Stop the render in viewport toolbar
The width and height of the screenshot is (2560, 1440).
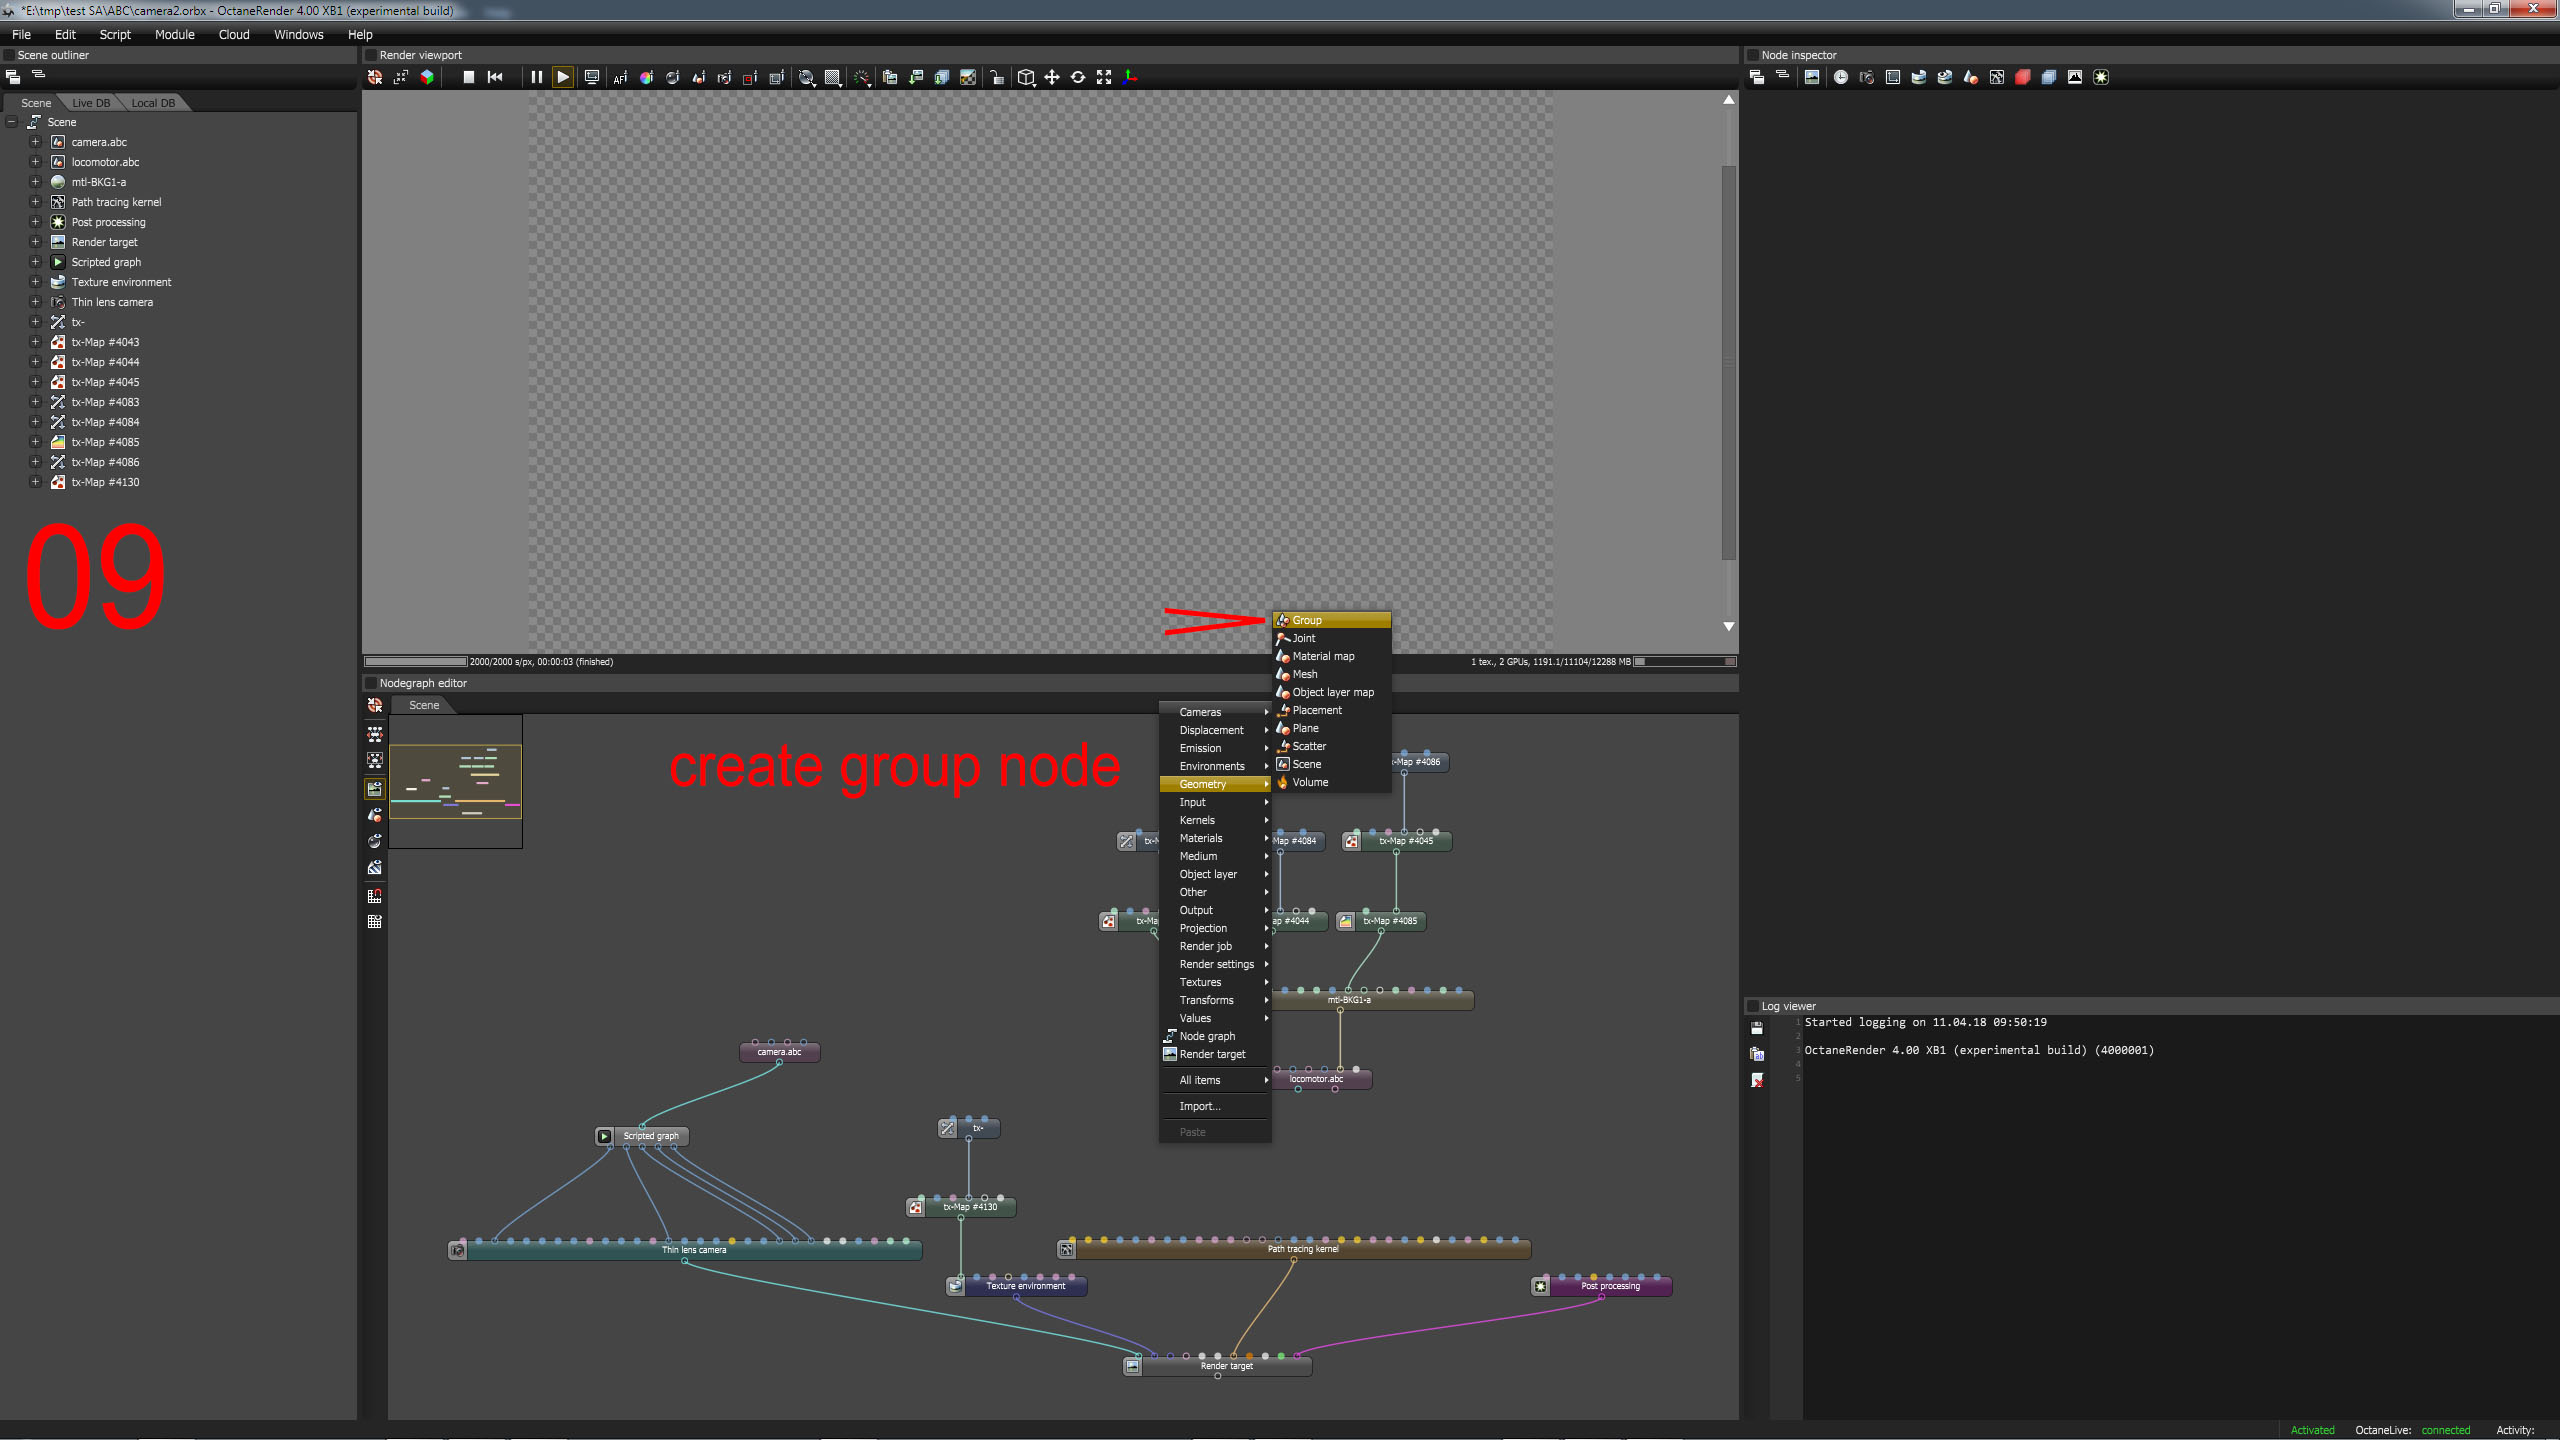468,77
